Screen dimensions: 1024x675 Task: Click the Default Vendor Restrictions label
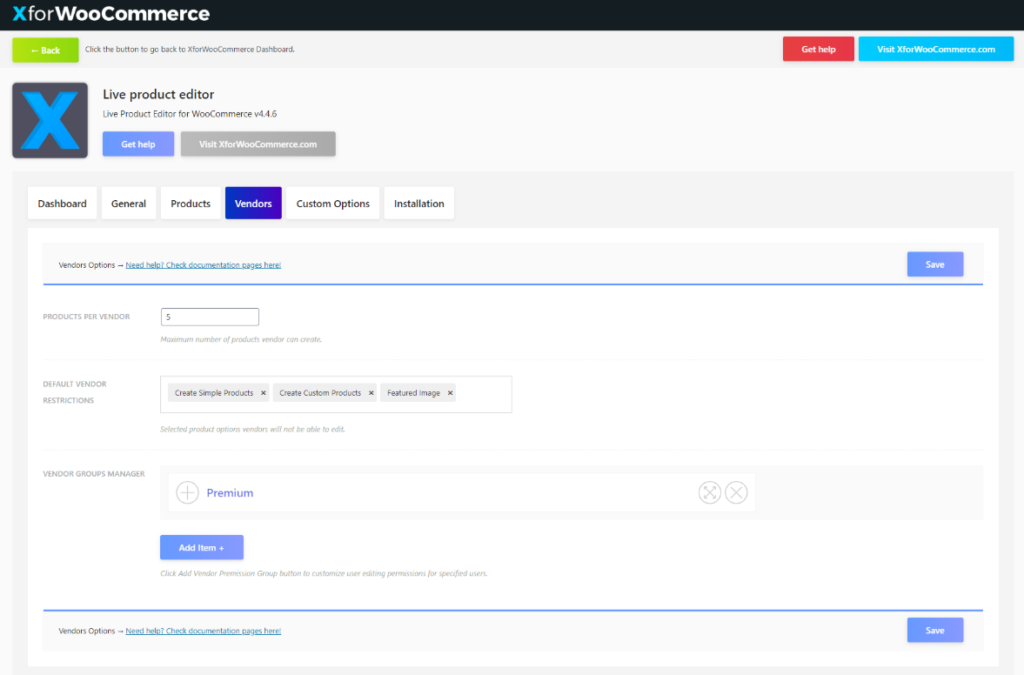[x=74, y=392]
